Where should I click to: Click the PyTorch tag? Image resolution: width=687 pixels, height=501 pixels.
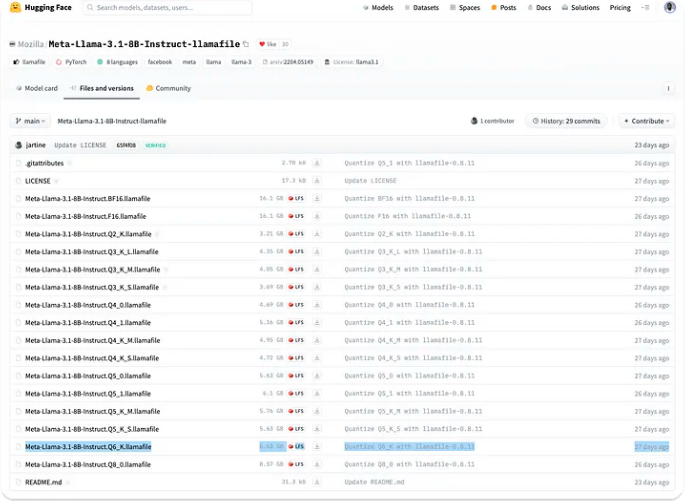tap(71, 62)
